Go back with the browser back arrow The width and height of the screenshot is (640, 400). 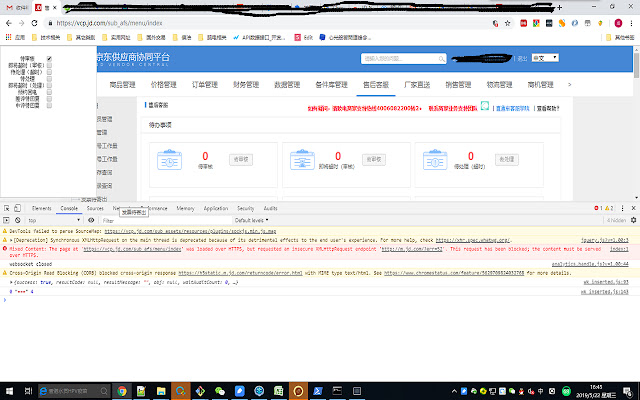click(x=9, y=23)
